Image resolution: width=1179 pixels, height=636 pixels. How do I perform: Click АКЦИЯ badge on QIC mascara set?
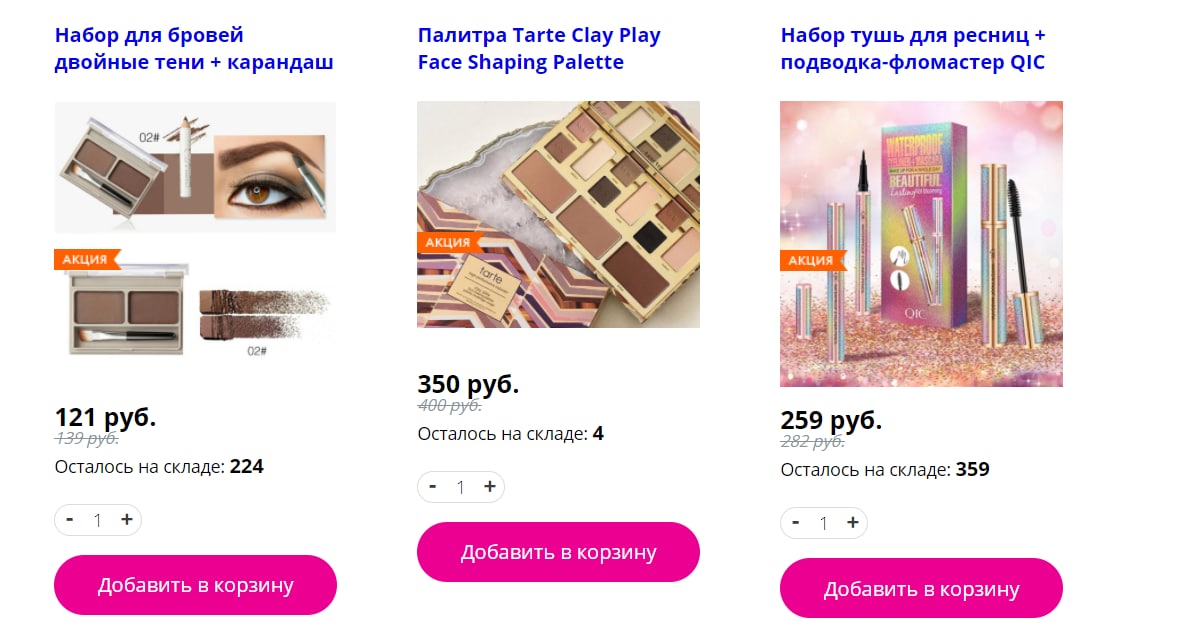812,260
